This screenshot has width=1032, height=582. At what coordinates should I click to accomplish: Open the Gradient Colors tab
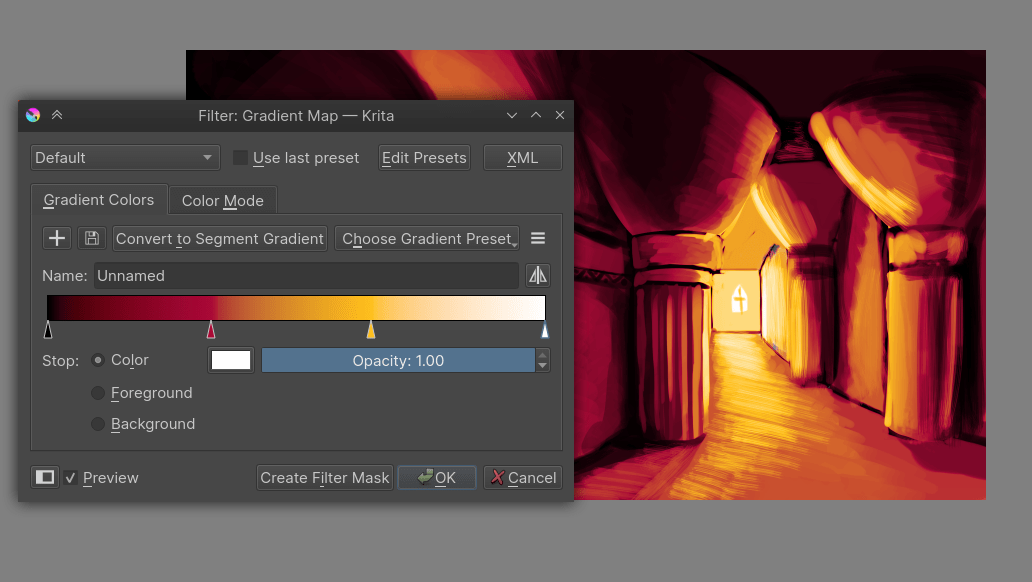coord(98,199)
